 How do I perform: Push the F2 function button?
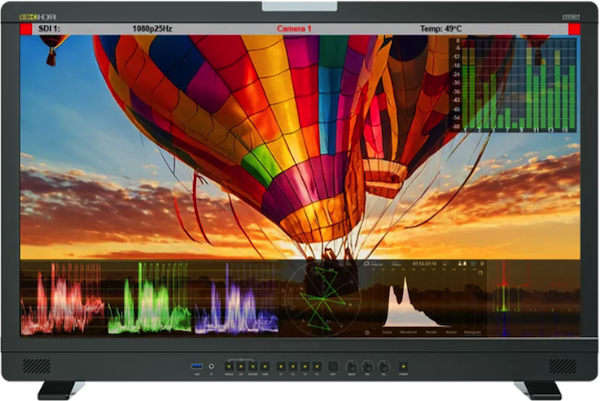click(293, 367)
